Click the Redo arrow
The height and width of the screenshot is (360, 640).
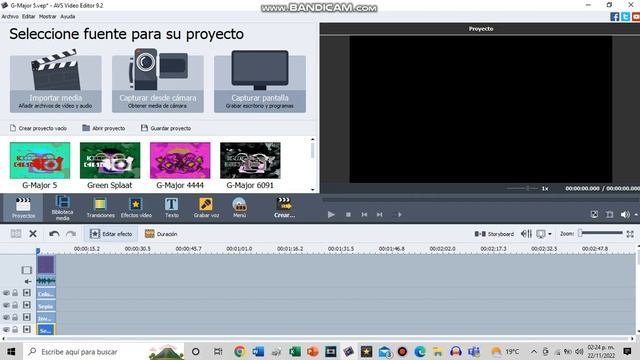71,234
